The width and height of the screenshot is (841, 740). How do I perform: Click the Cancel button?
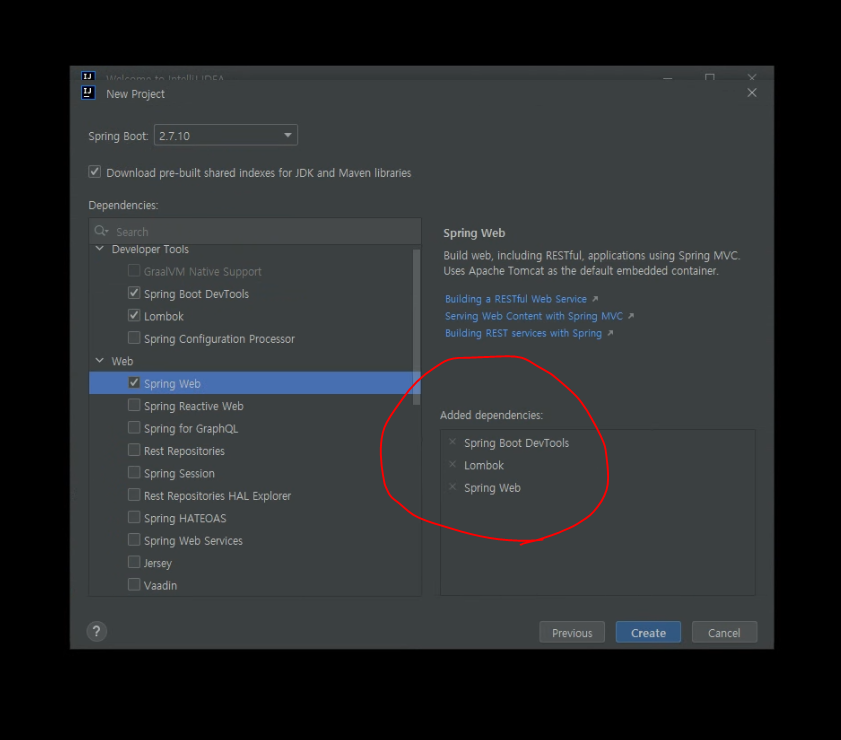pos(724,632)
